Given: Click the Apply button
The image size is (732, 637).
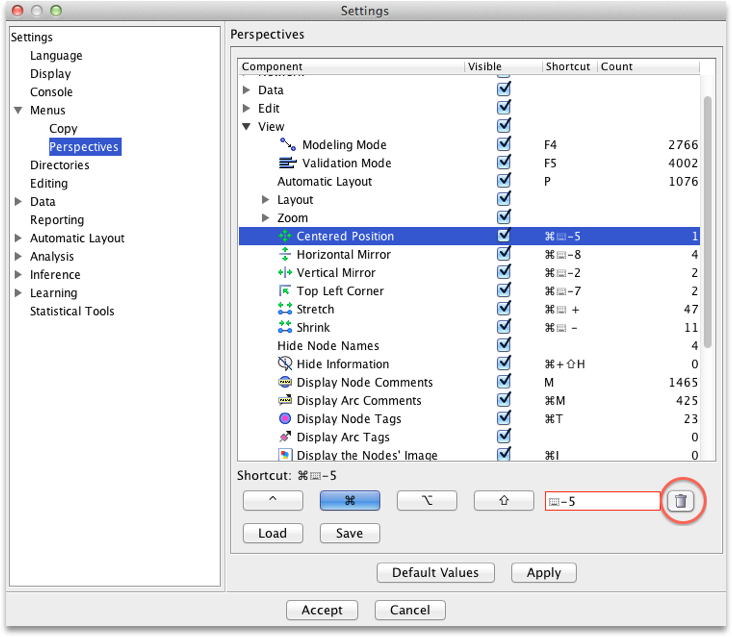Looking at the screenshot, I should click(544, 573).
